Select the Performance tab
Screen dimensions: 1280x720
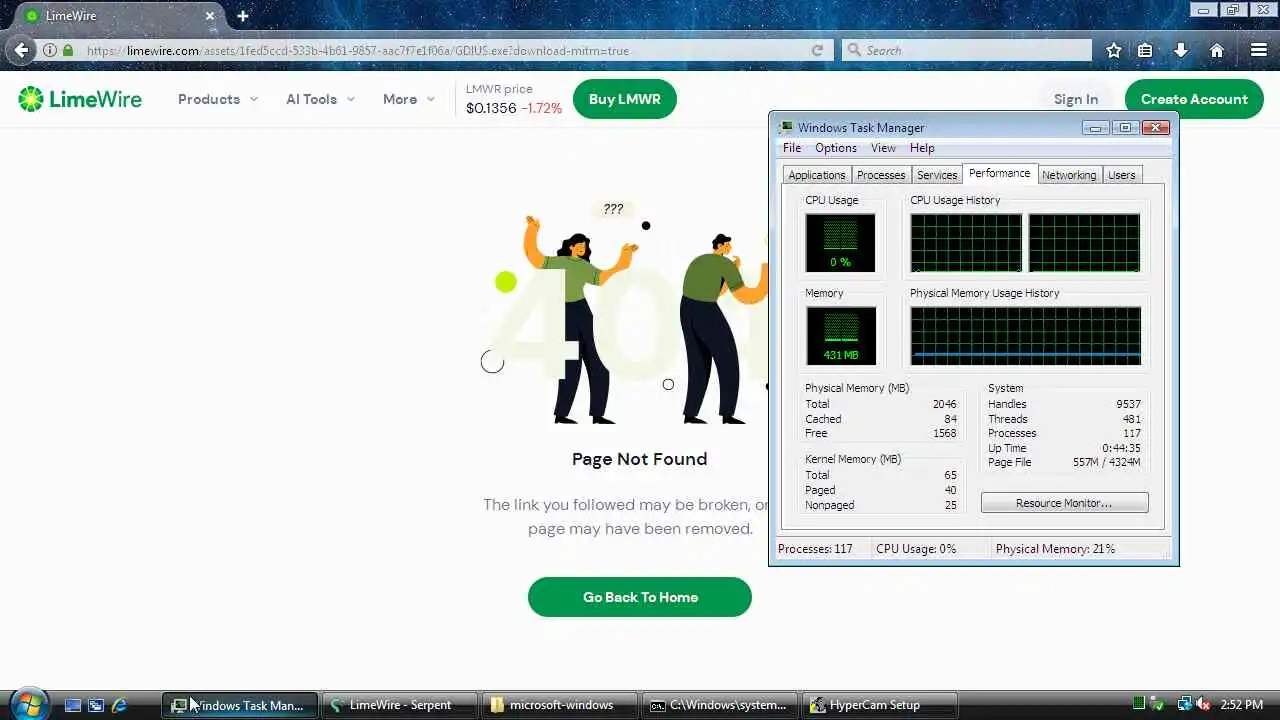(x=999, y=173)
